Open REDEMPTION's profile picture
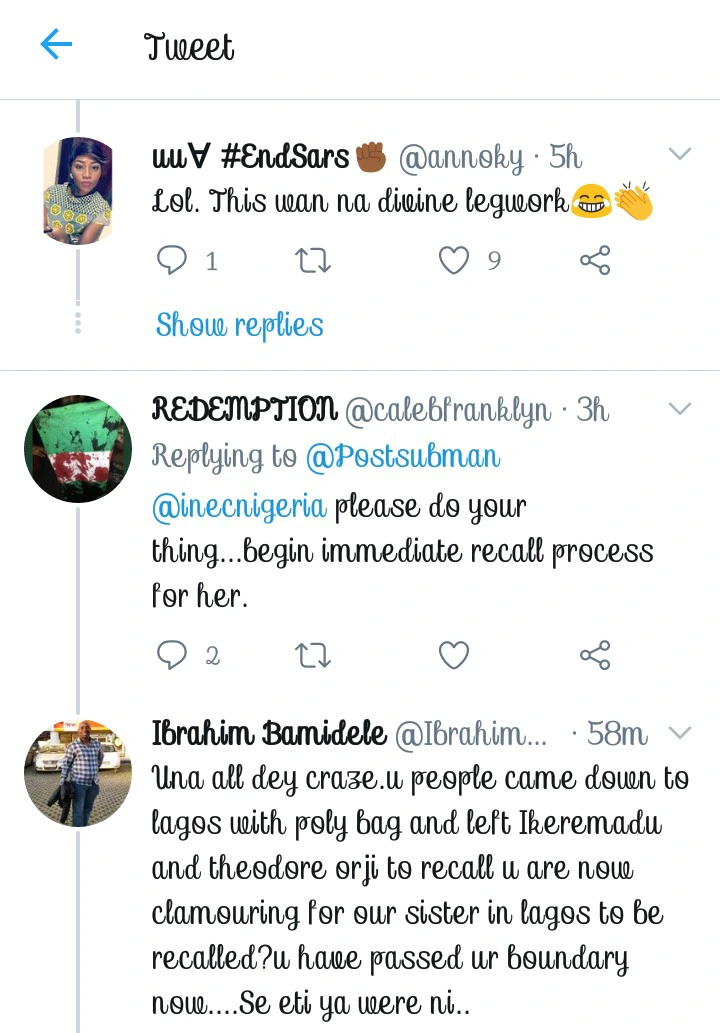 78,448
